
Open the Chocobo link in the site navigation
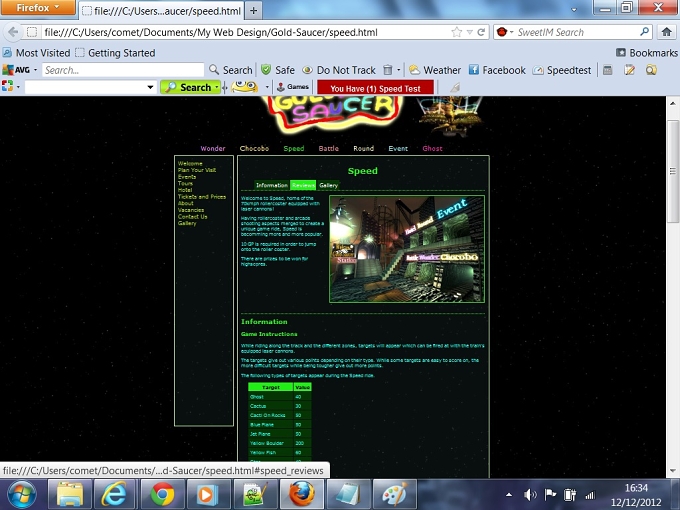[x=254, y=148]
